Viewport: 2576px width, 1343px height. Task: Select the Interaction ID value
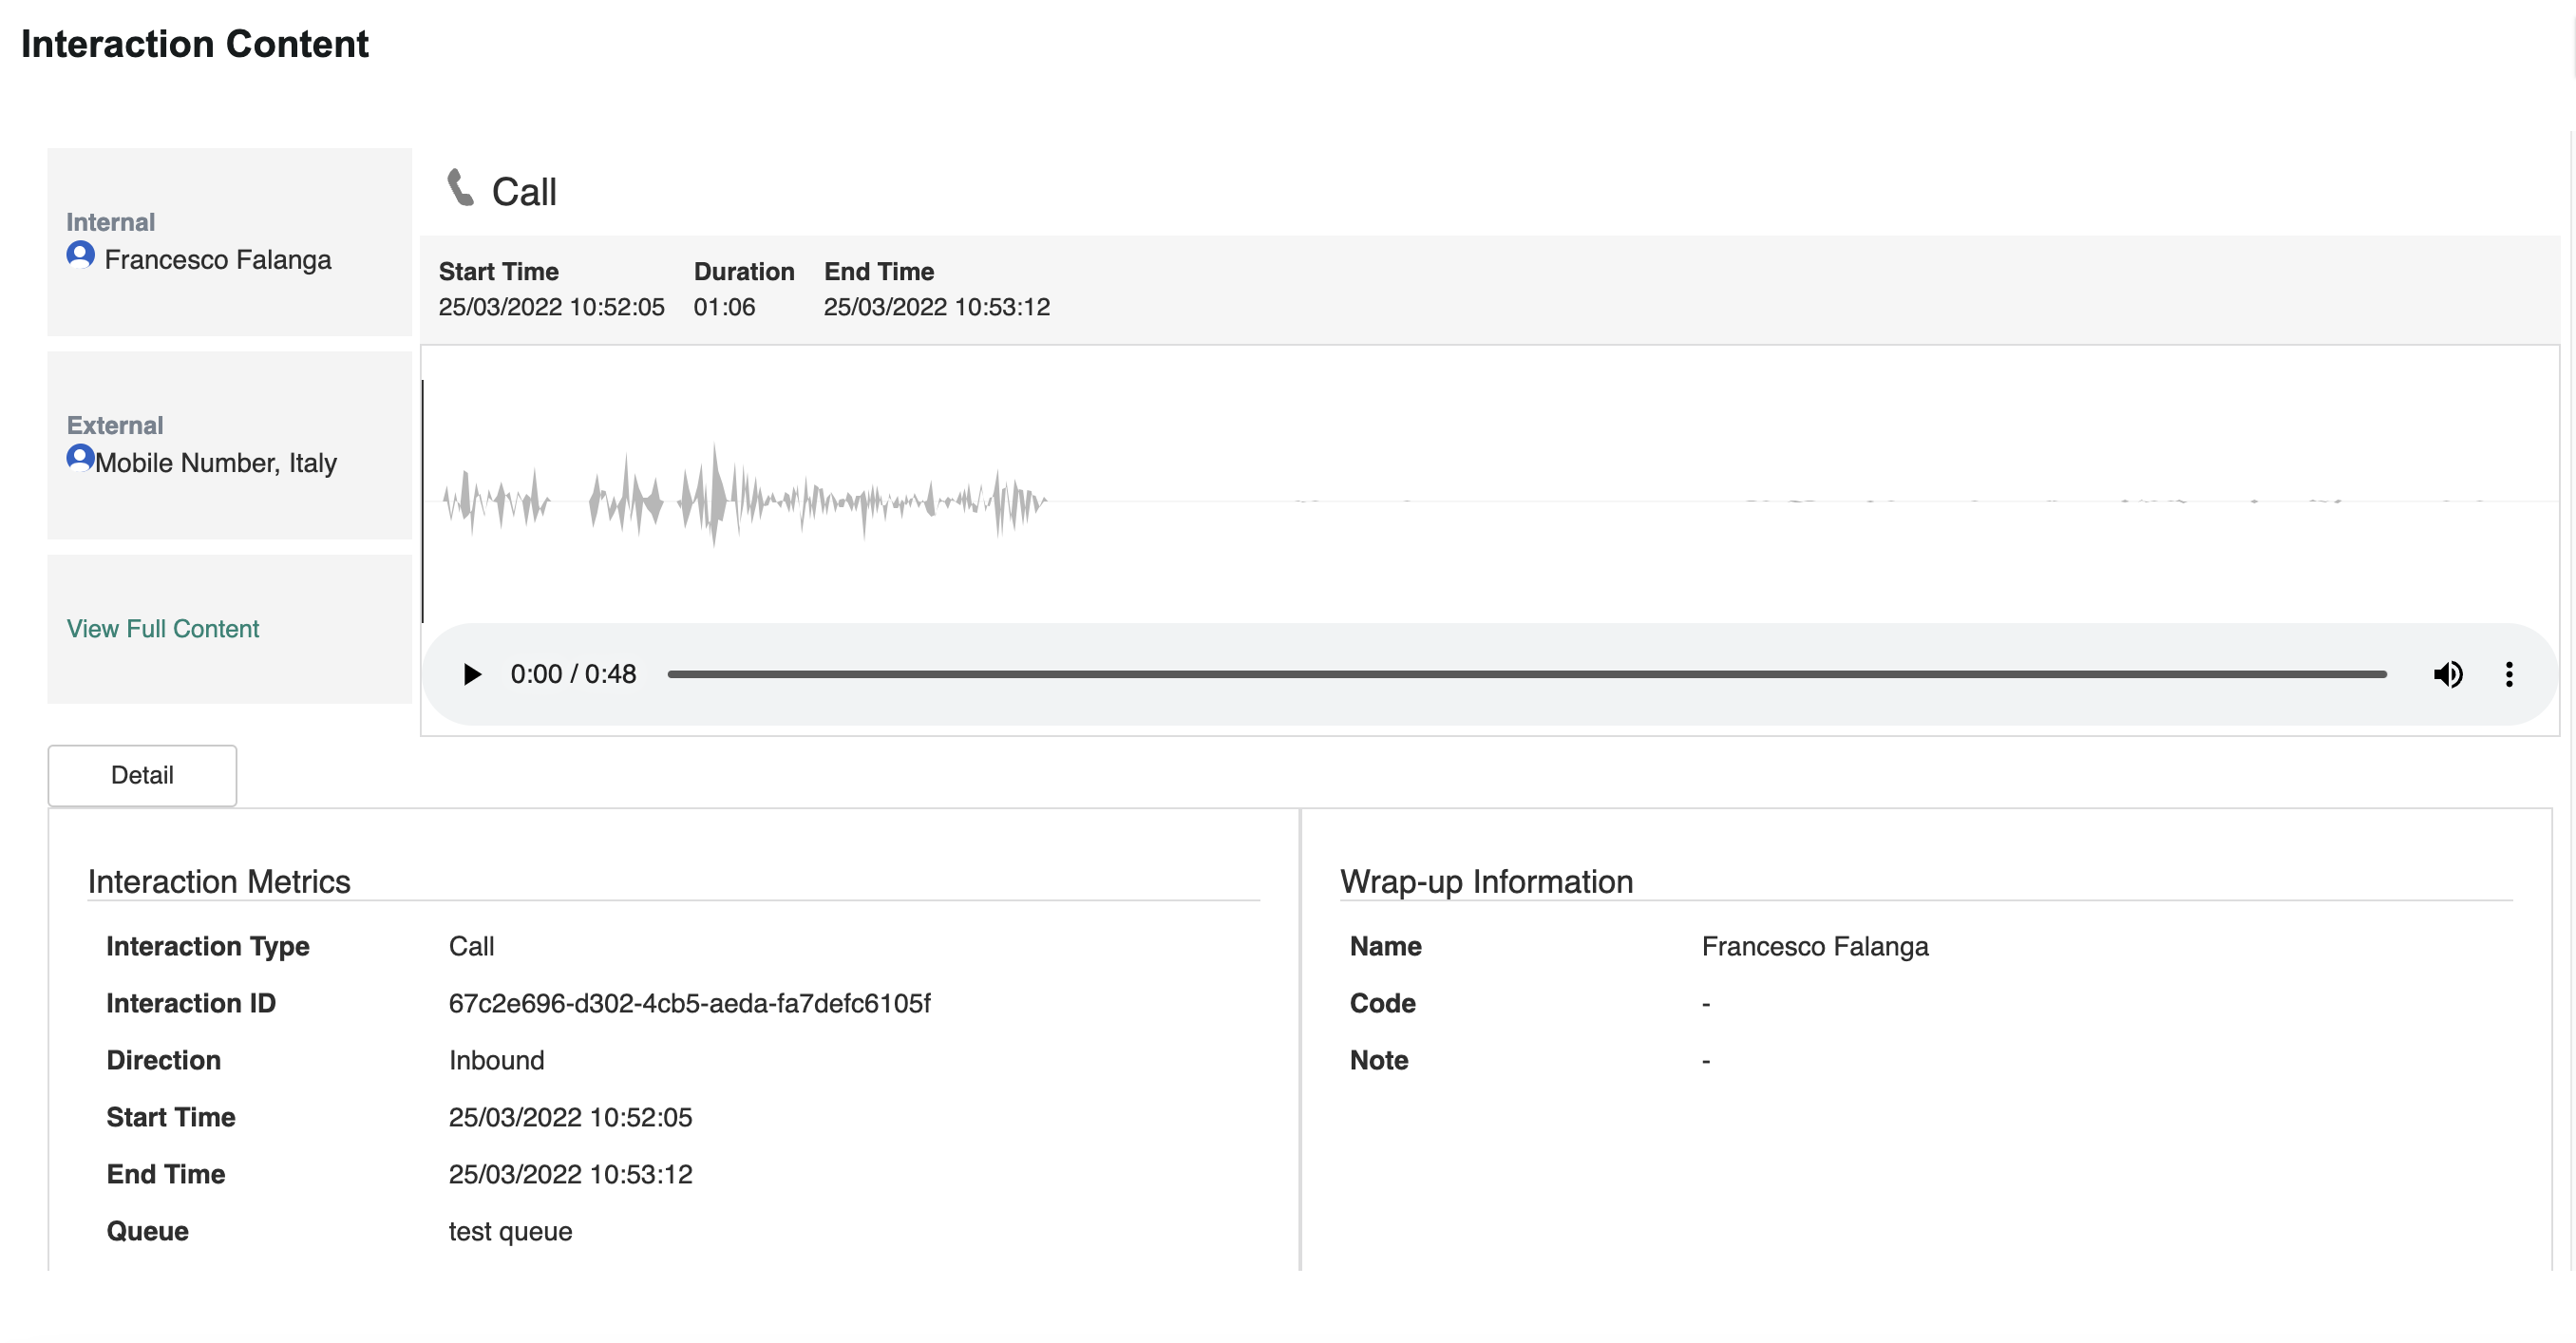point(689,1003)
